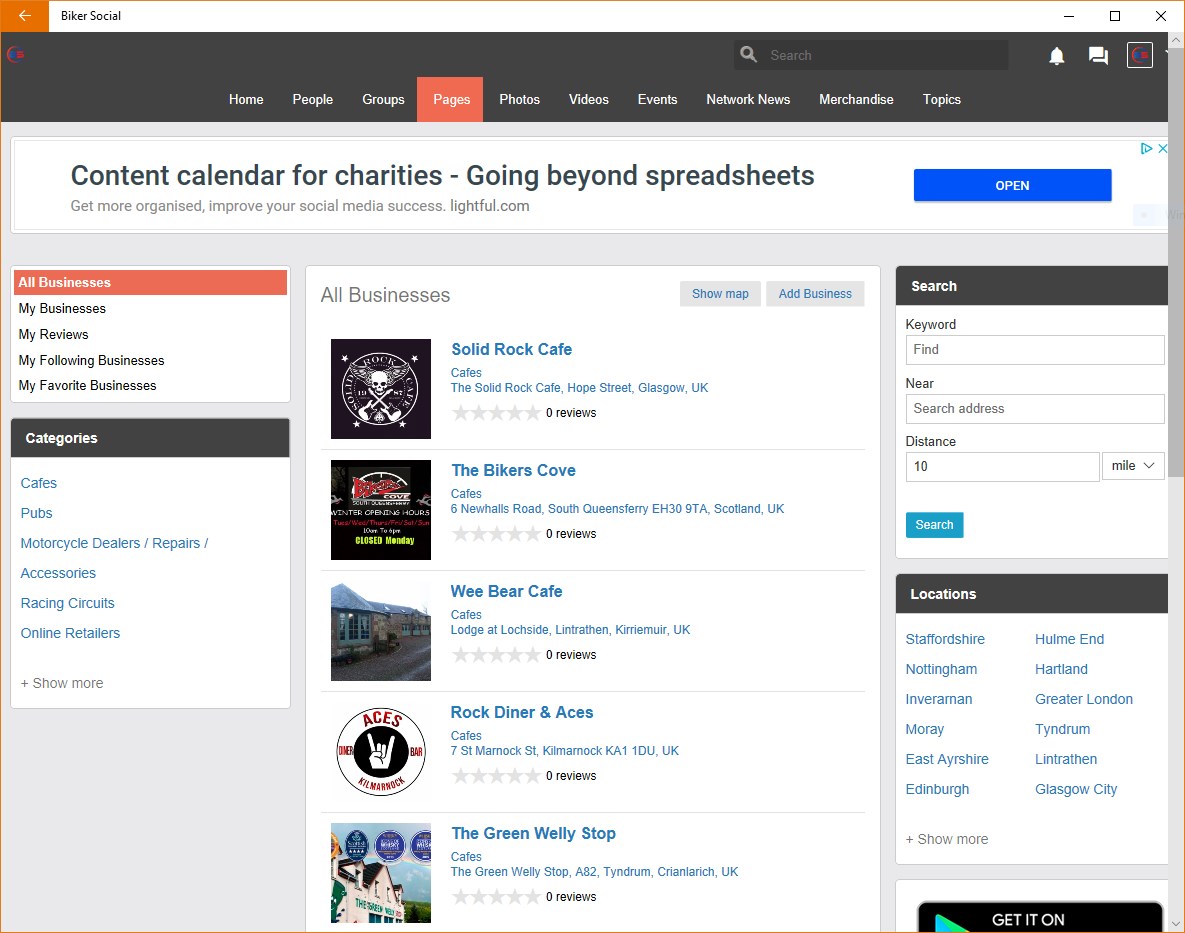Image resolution: width=1185 pixels, height=933 pixels.
Task: Open My Following Businesses
Action: coord(91,360)
